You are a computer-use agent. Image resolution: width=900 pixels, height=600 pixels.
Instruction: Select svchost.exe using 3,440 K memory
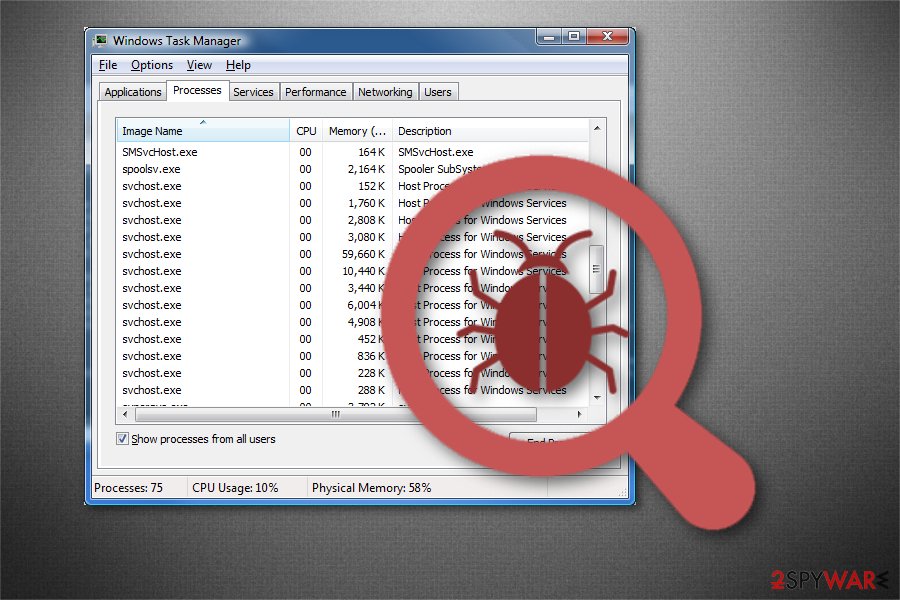[x=352, y=288]
